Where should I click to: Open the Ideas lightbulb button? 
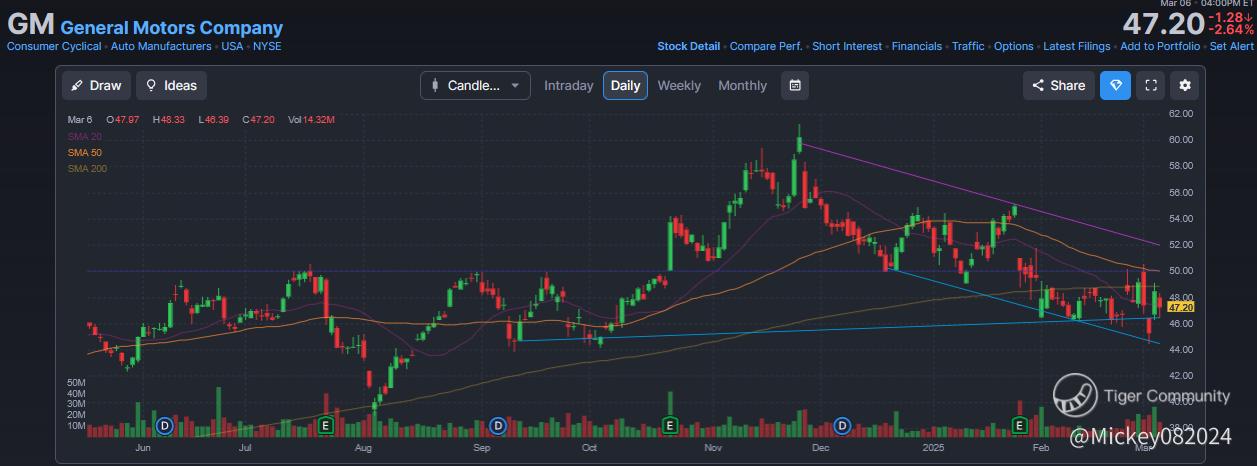(x=171, y=86)
